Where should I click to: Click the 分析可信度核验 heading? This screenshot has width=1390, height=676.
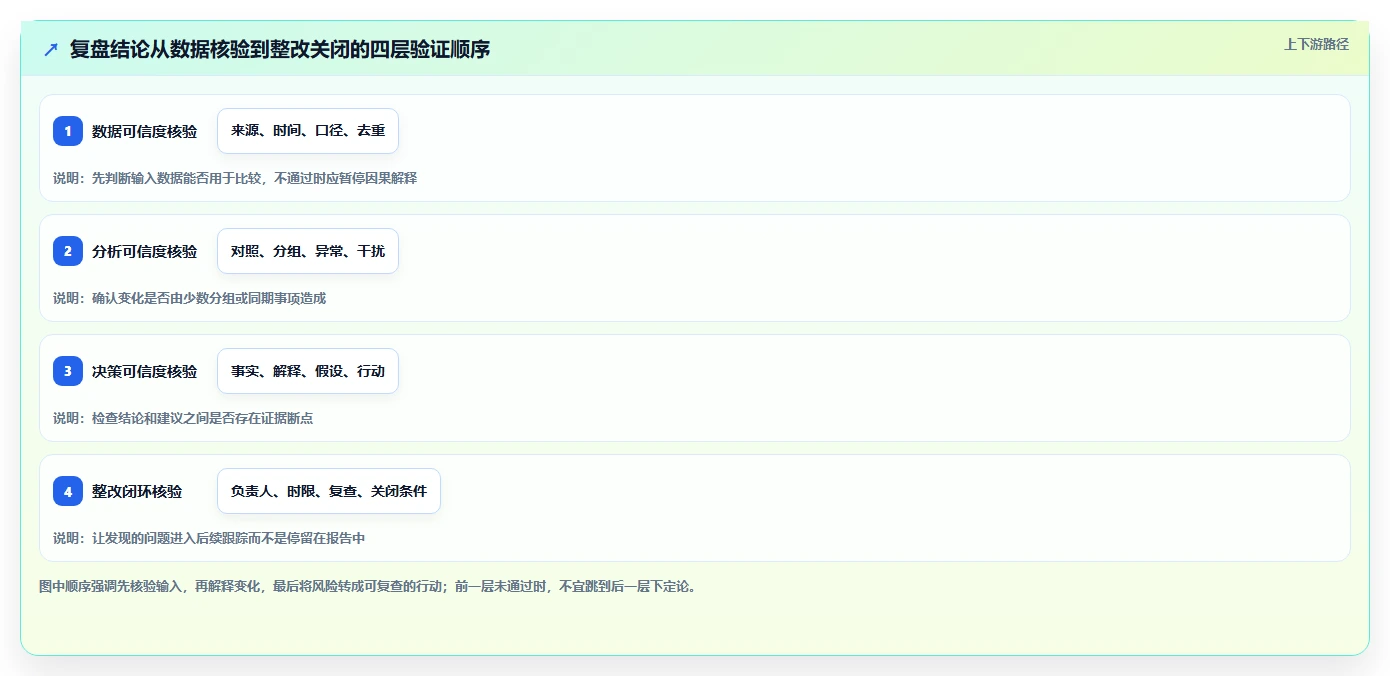(145, 251)
